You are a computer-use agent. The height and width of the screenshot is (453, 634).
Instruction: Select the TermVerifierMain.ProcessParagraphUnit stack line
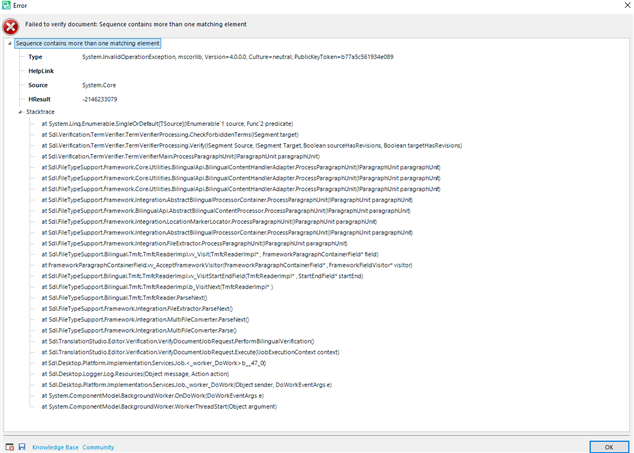180,157
